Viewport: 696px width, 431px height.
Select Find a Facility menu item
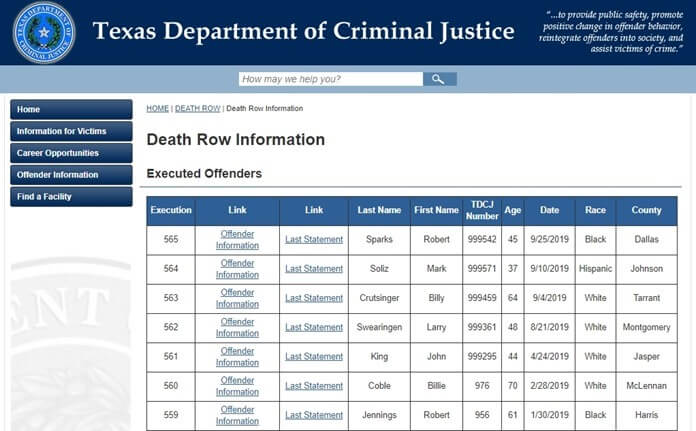click(71, 196)
